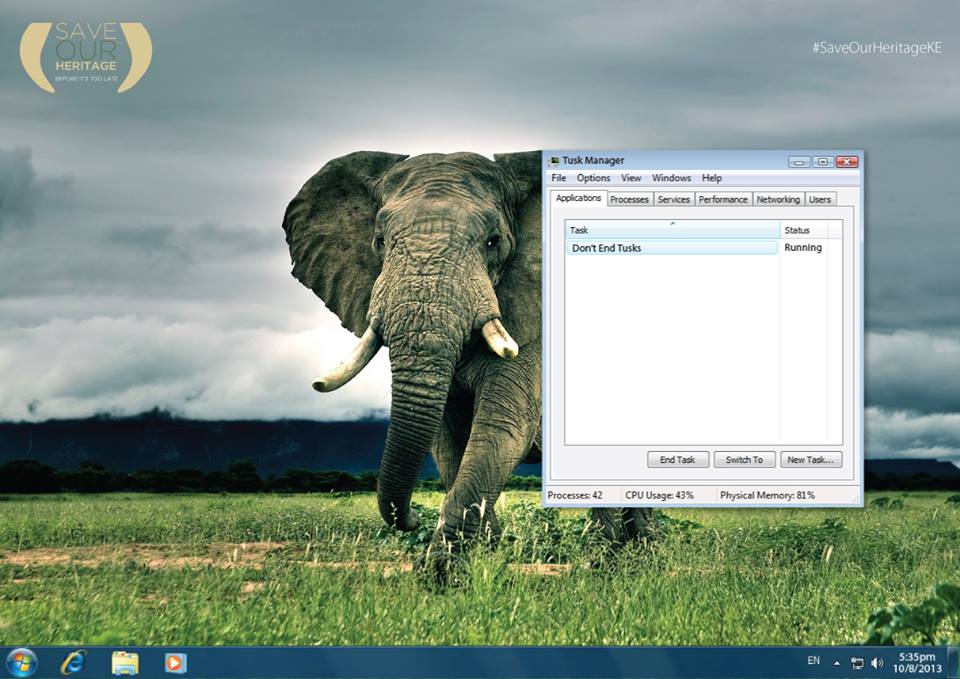Open Windows Media Player from taskbar

coord(175,662)
